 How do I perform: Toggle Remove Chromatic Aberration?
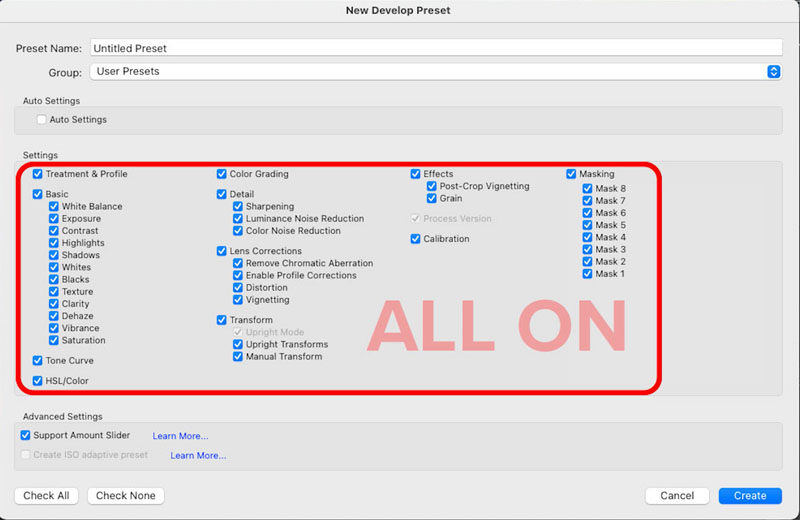tap(238, 263)
